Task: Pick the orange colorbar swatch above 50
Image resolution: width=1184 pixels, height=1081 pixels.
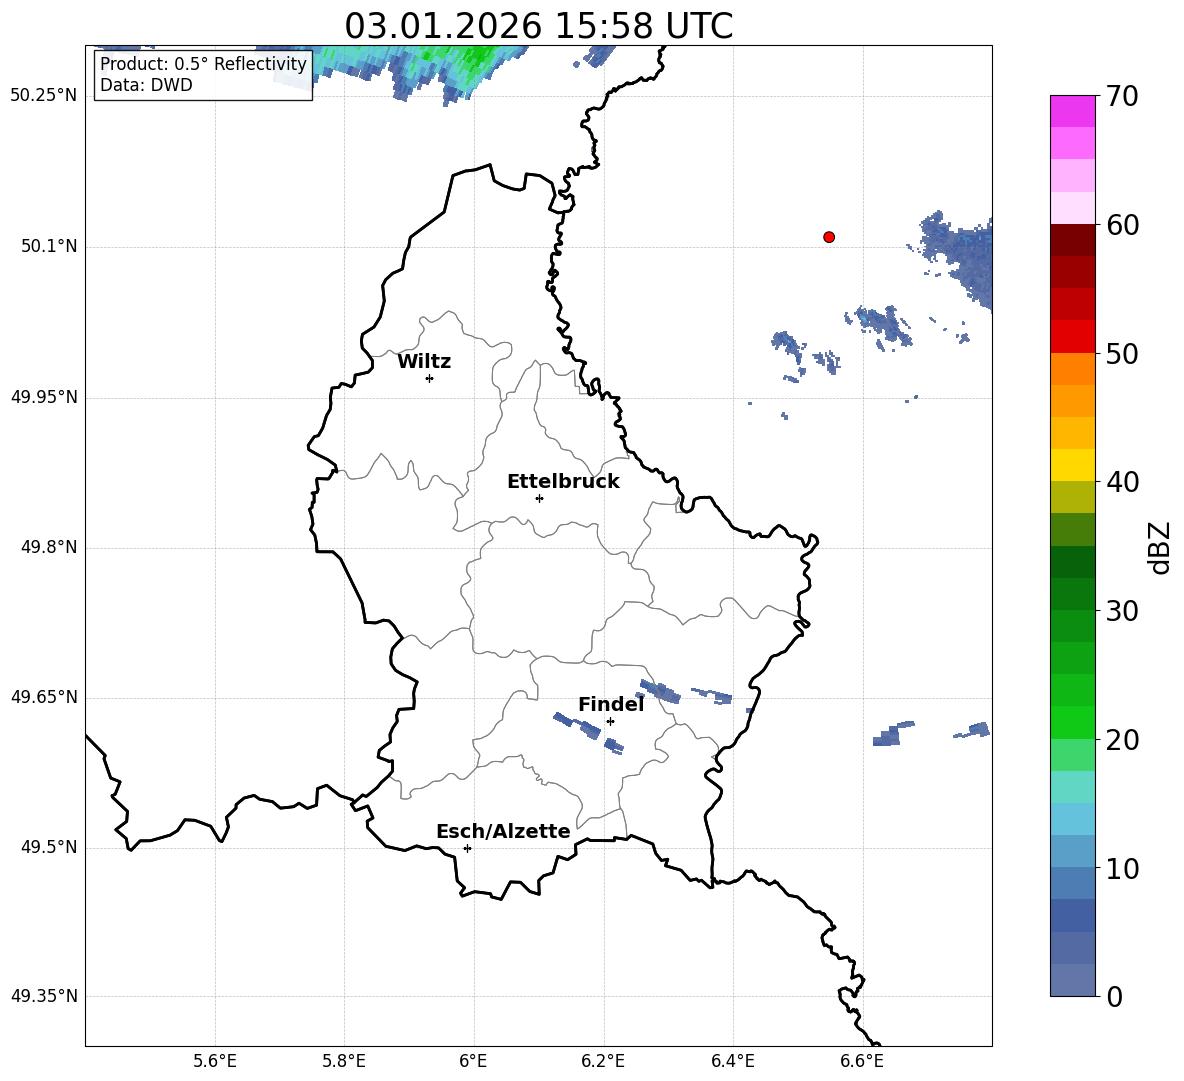Action: pos(1072,368)
